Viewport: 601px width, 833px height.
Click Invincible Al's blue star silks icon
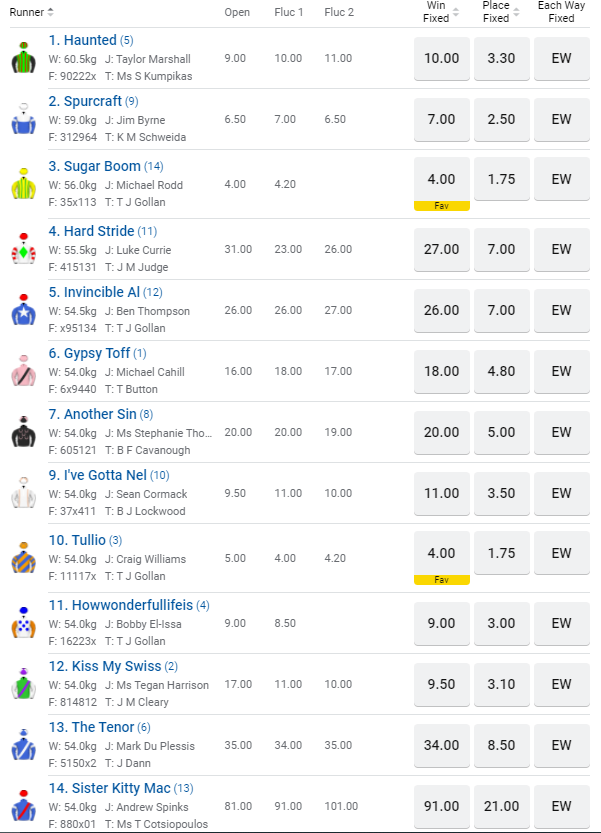pyautogui.click(x=22, y=310)
